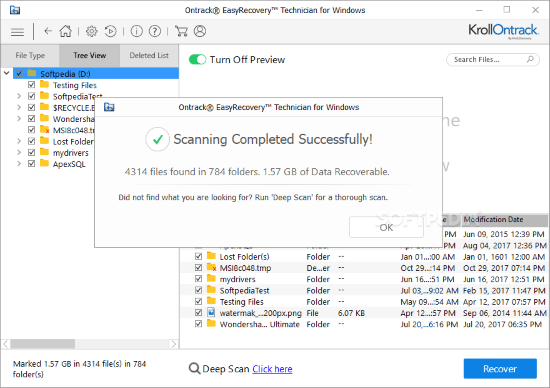Click the resume recovery icon

tap(110, 31)
